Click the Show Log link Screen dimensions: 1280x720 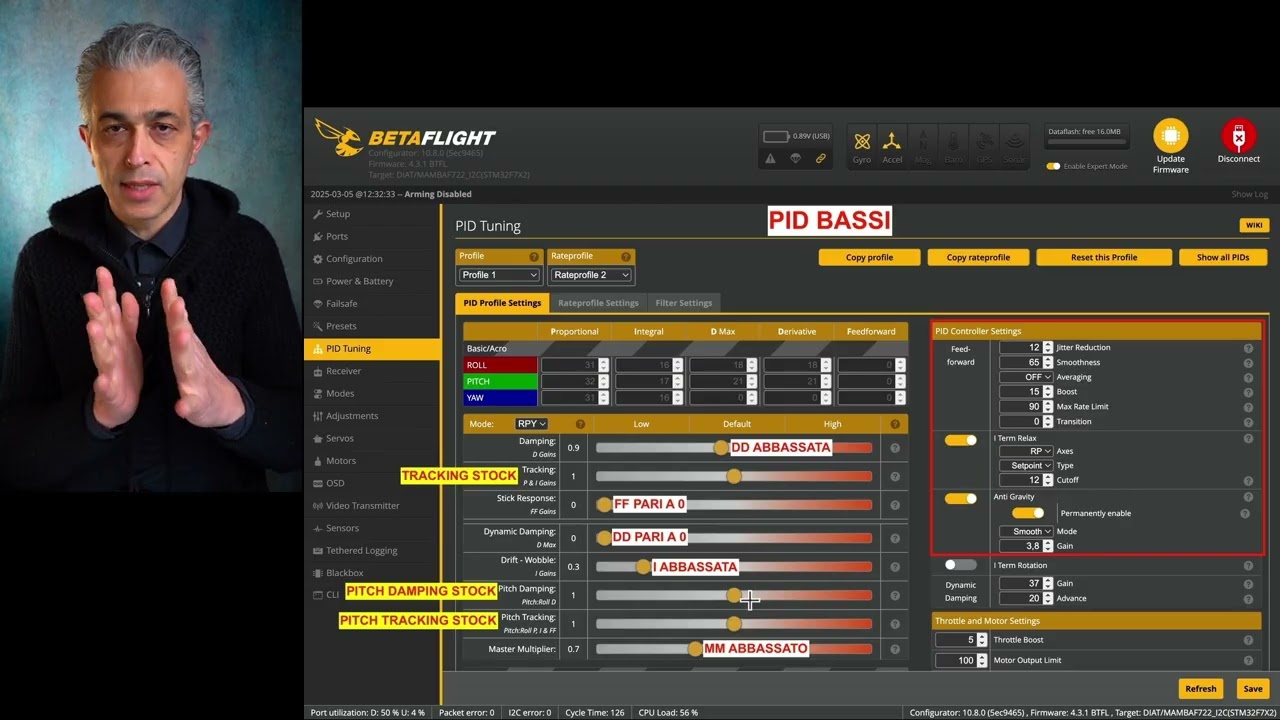[1249, 194]
